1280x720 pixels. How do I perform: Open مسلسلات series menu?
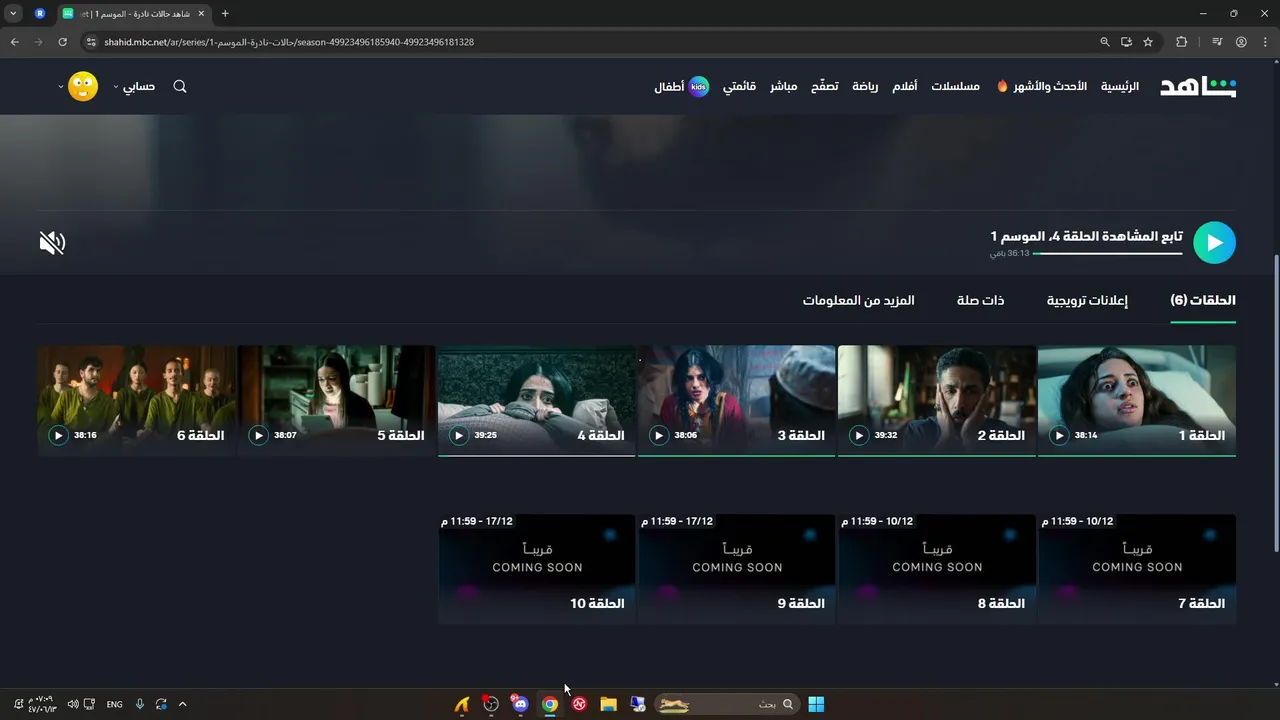[955, 86]
